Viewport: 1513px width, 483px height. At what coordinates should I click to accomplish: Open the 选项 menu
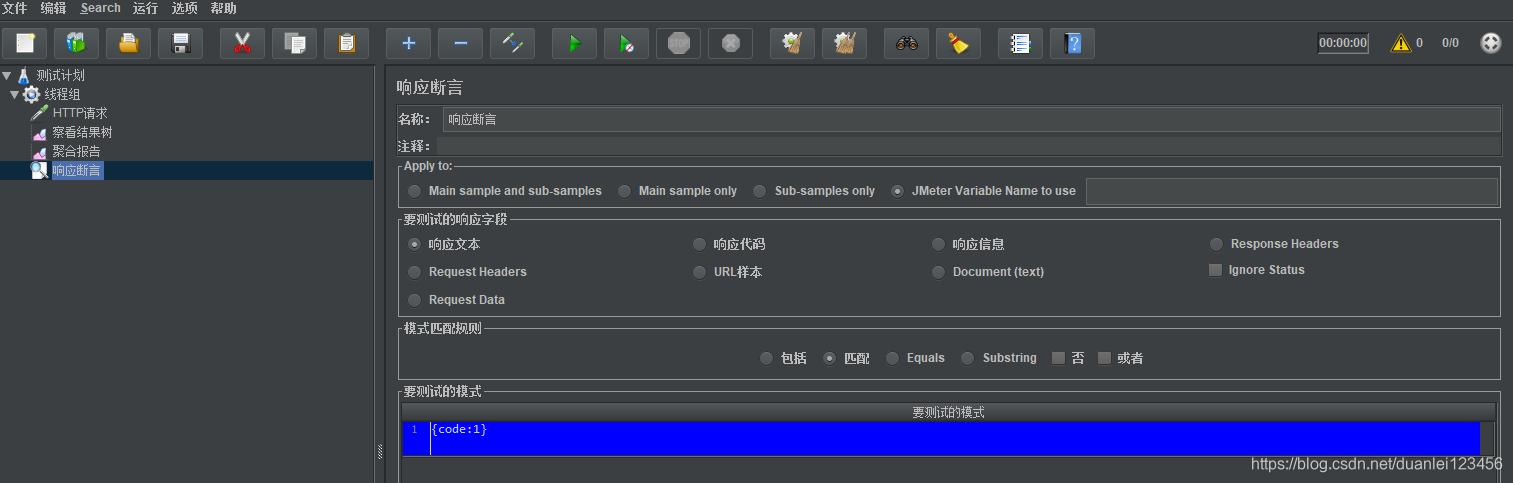(184, 8)
